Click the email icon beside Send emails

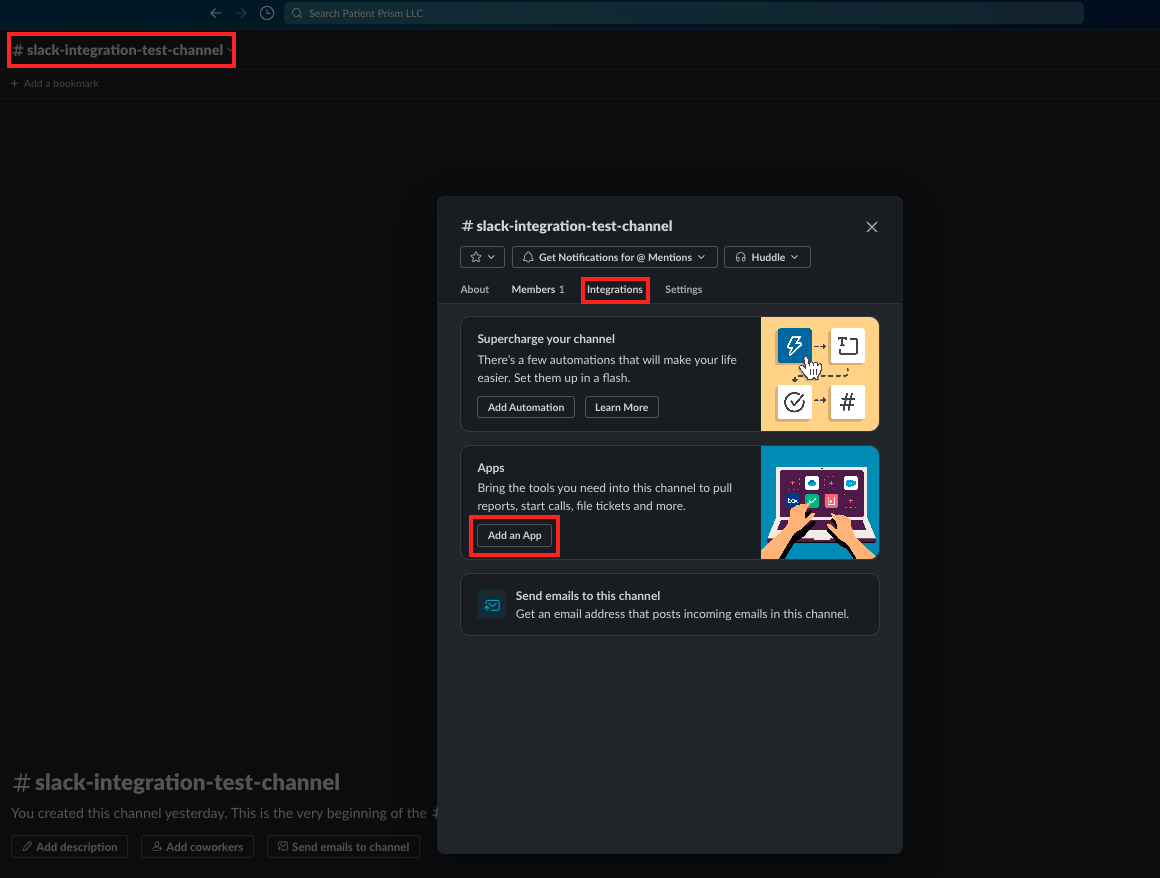coord(491,605)
